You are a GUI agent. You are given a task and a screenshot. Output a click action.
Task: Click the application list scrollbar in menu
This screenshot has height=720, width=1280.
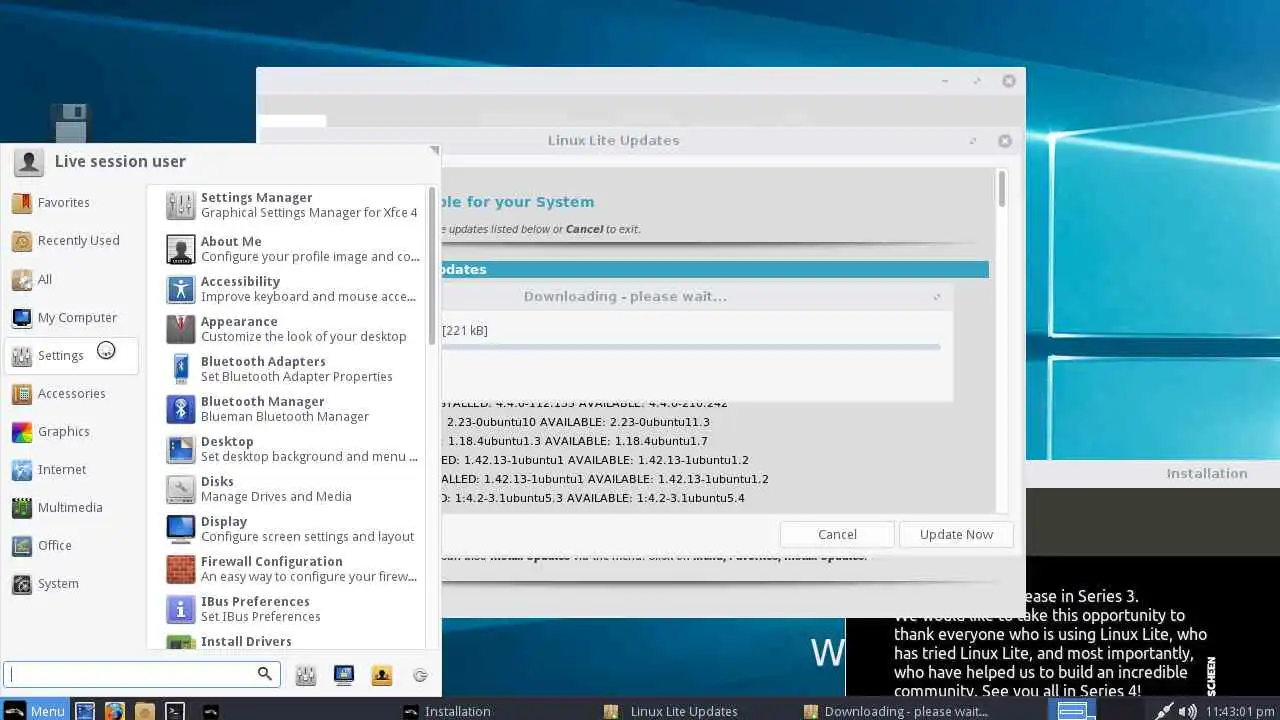point(432,266)
